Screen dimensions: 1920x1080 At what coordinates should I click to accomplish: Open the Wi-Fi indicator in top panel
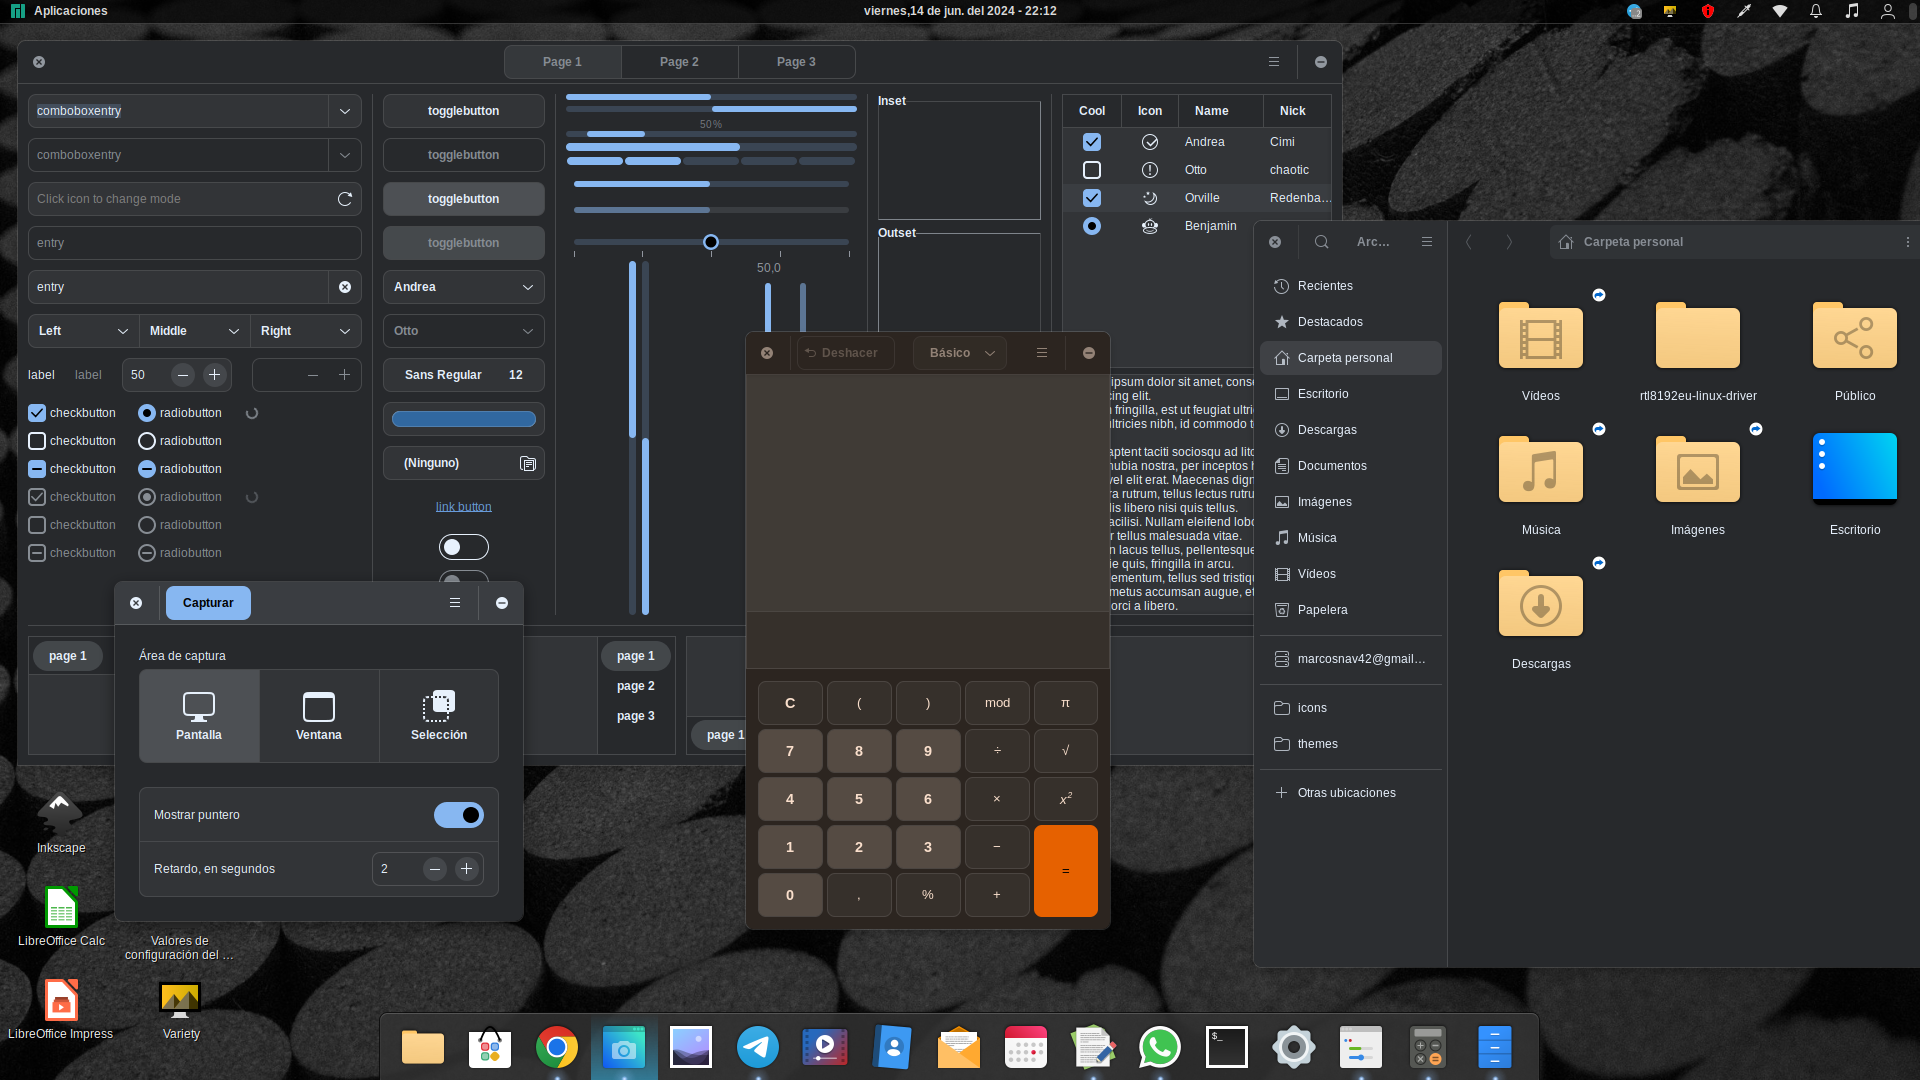pos(1780,11)
